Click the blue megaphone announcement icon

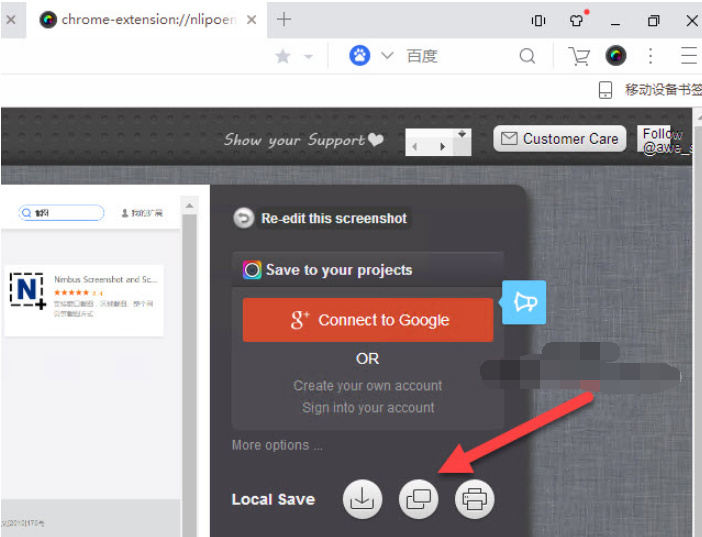pos(524,302)
